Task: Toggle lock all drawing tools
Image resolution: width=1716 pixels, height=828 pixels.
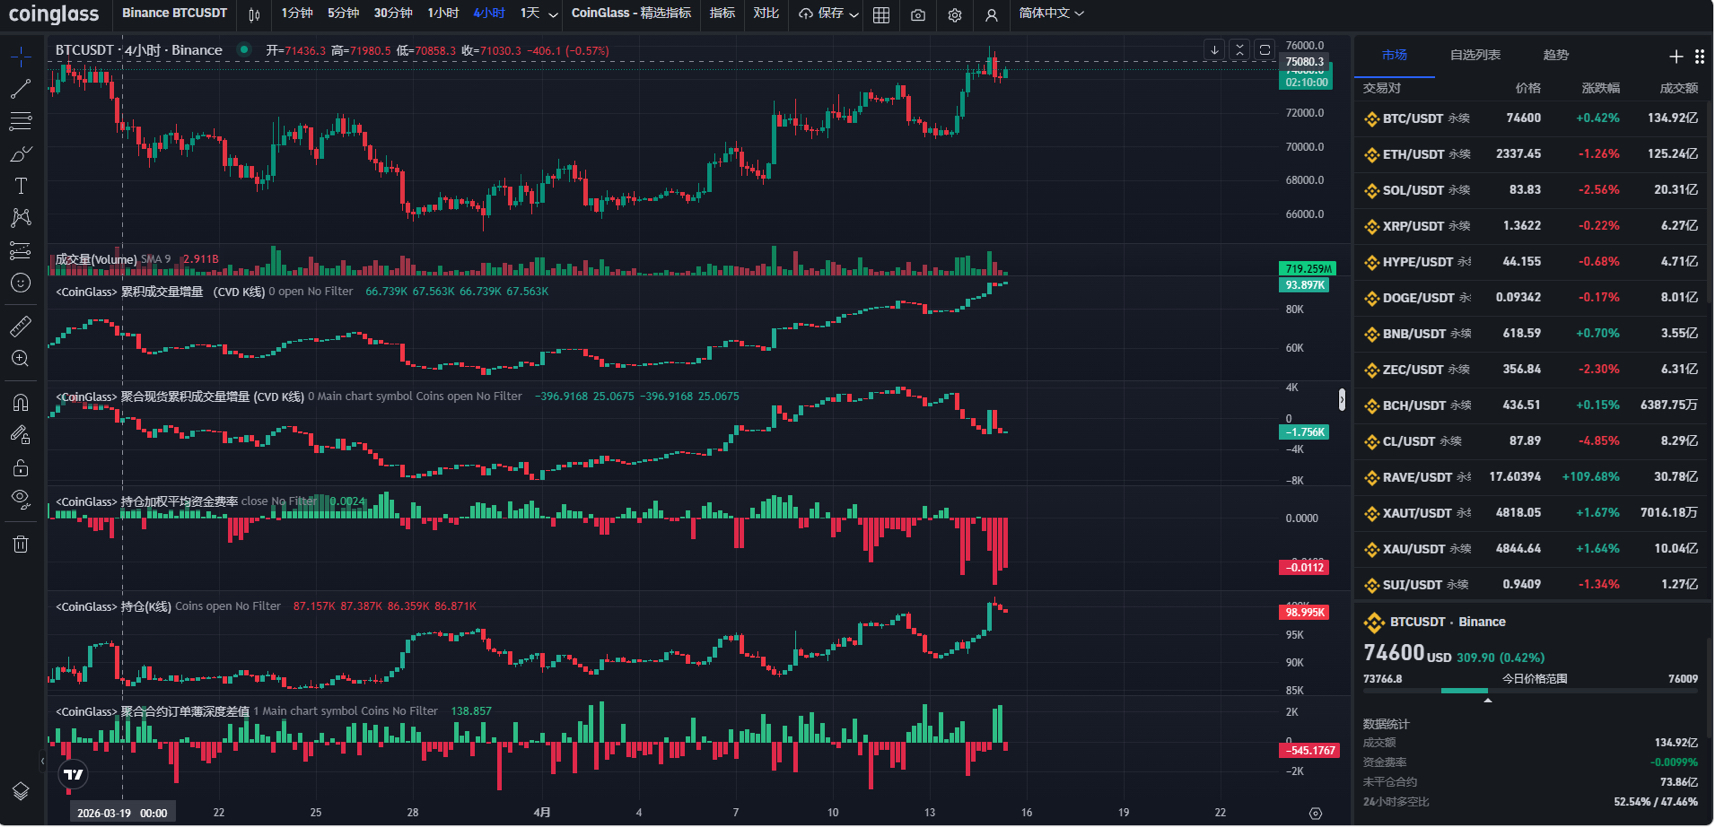Action: point(20,467)
